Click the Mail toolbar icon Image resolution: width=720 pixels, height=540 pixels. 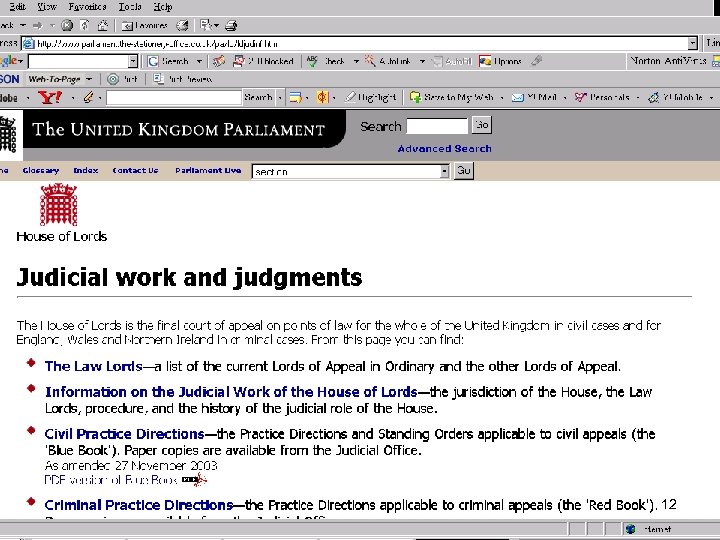(x=206, y=25)
